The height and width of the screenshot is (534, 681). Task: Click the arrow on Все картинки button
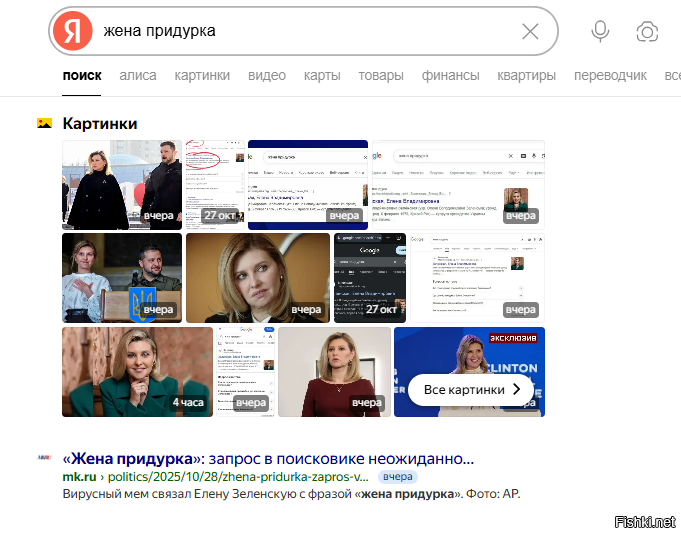pos(516,390)
